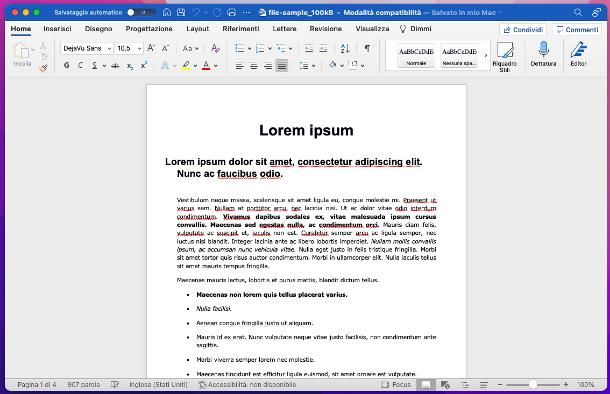
Task: Click the Pagina 1 di 4 indicator
Action: tap(37, 384)
